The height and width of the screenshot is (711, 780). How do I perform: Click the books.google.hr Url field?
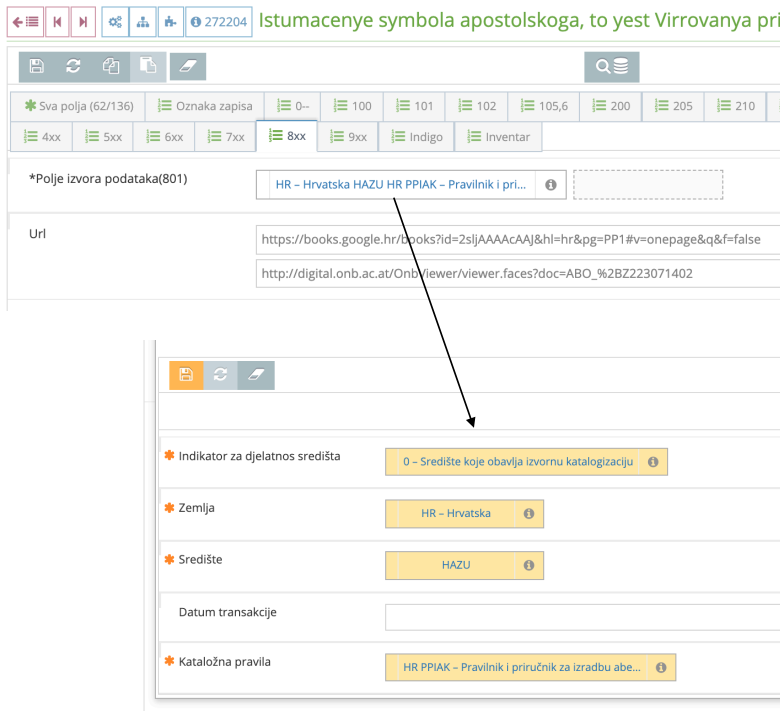click(518, 240)
